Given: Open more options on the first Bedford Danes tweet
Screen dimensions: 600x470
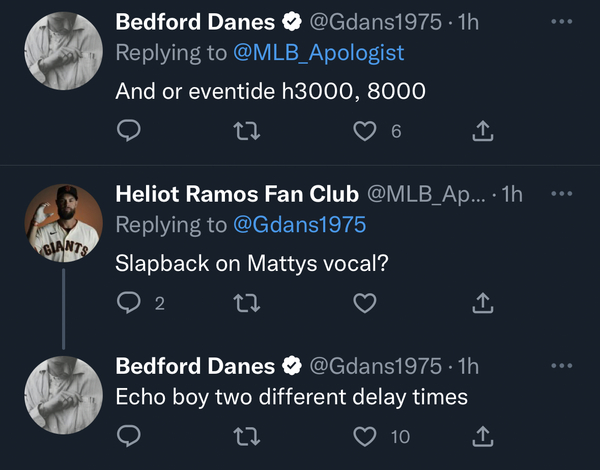Looking at the screenshot, I should coord(562,21).
